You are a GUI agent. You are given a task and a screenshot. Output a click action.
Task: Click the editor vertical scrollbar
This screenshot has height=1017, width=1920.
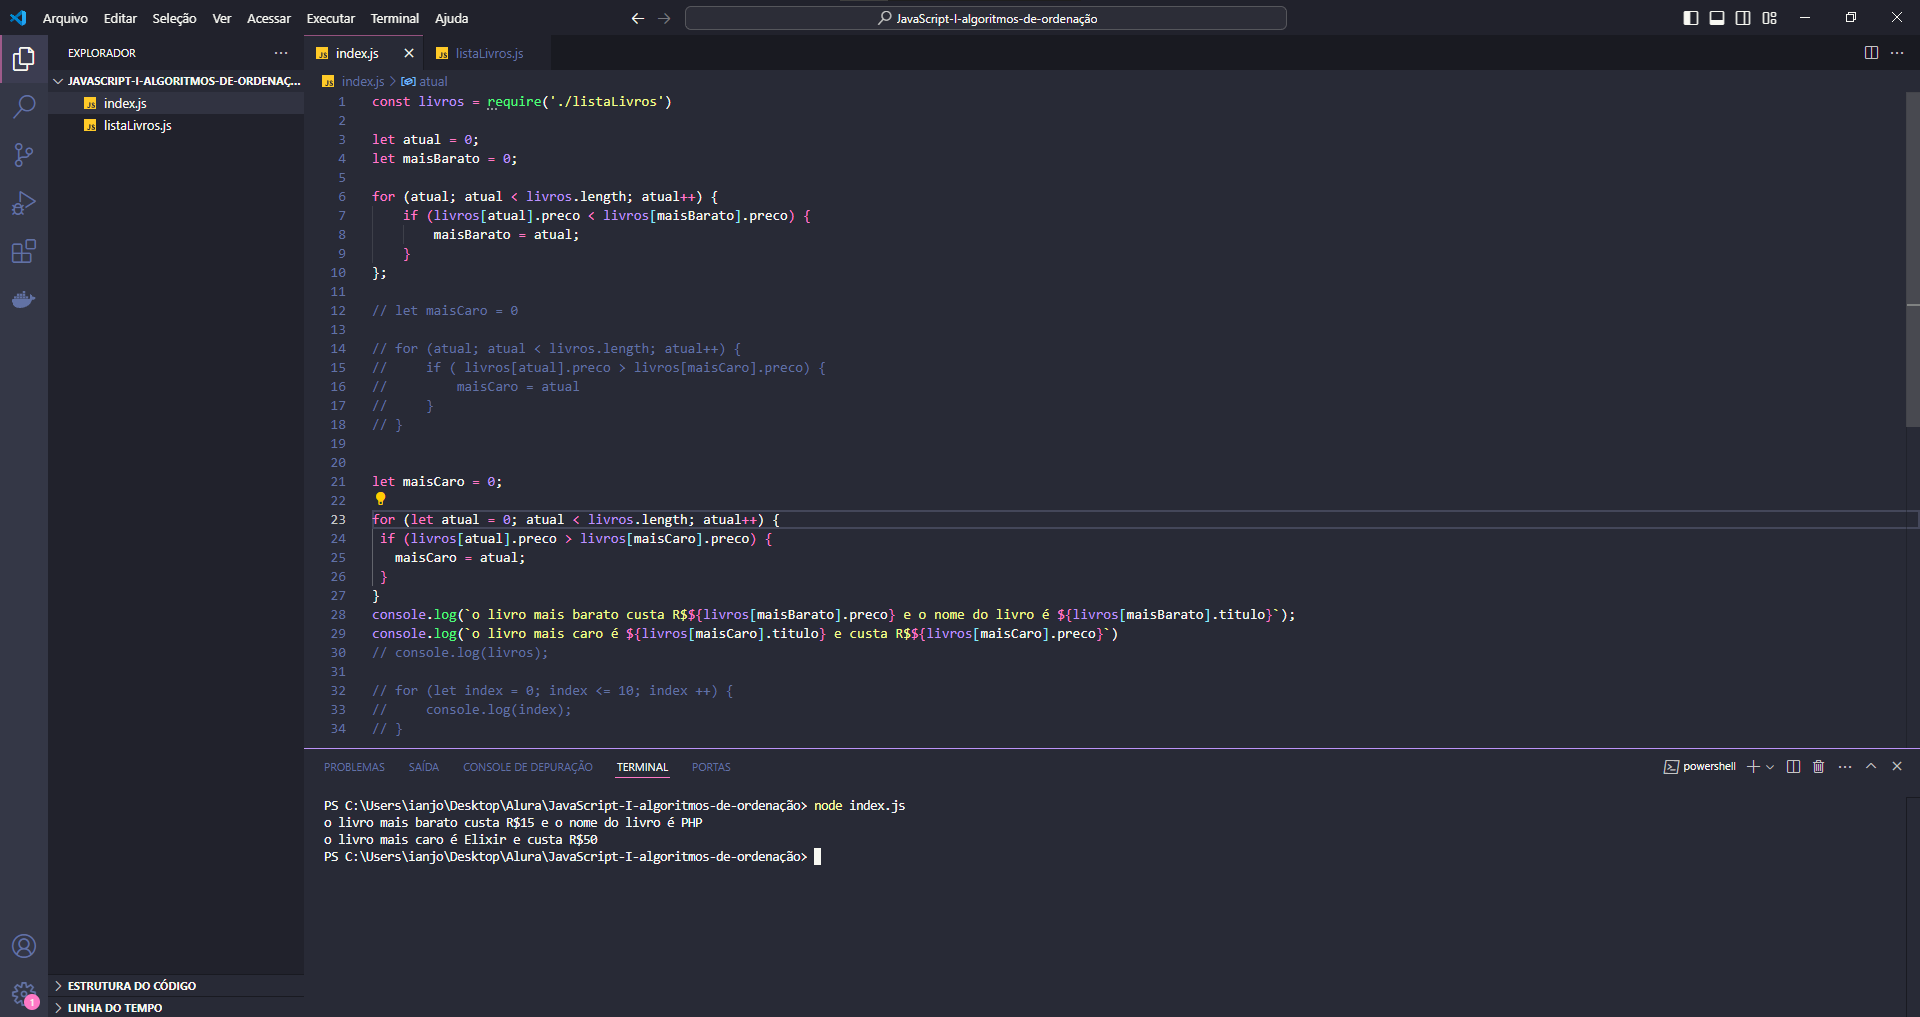click(x=1913, y=260)
